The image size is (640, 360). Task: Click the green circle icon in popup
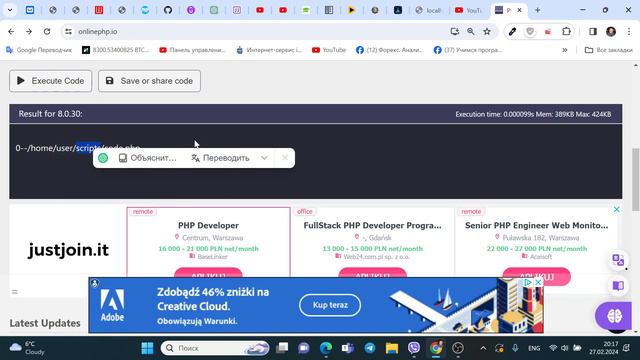pos(103,158)
